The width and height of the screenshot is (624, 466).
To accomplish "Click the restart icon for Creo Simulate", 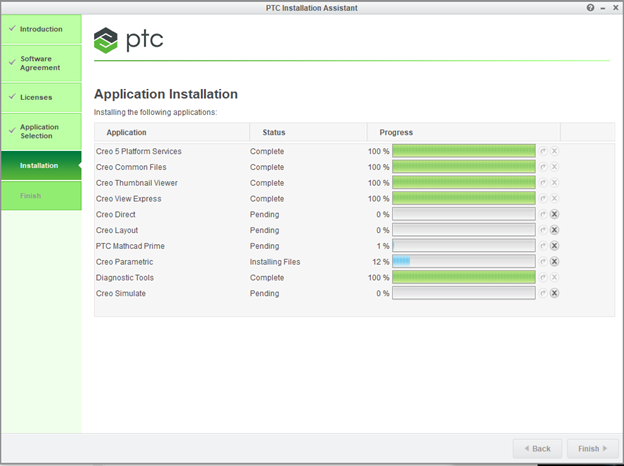I will pyautogui.click(x=543, y=293).
